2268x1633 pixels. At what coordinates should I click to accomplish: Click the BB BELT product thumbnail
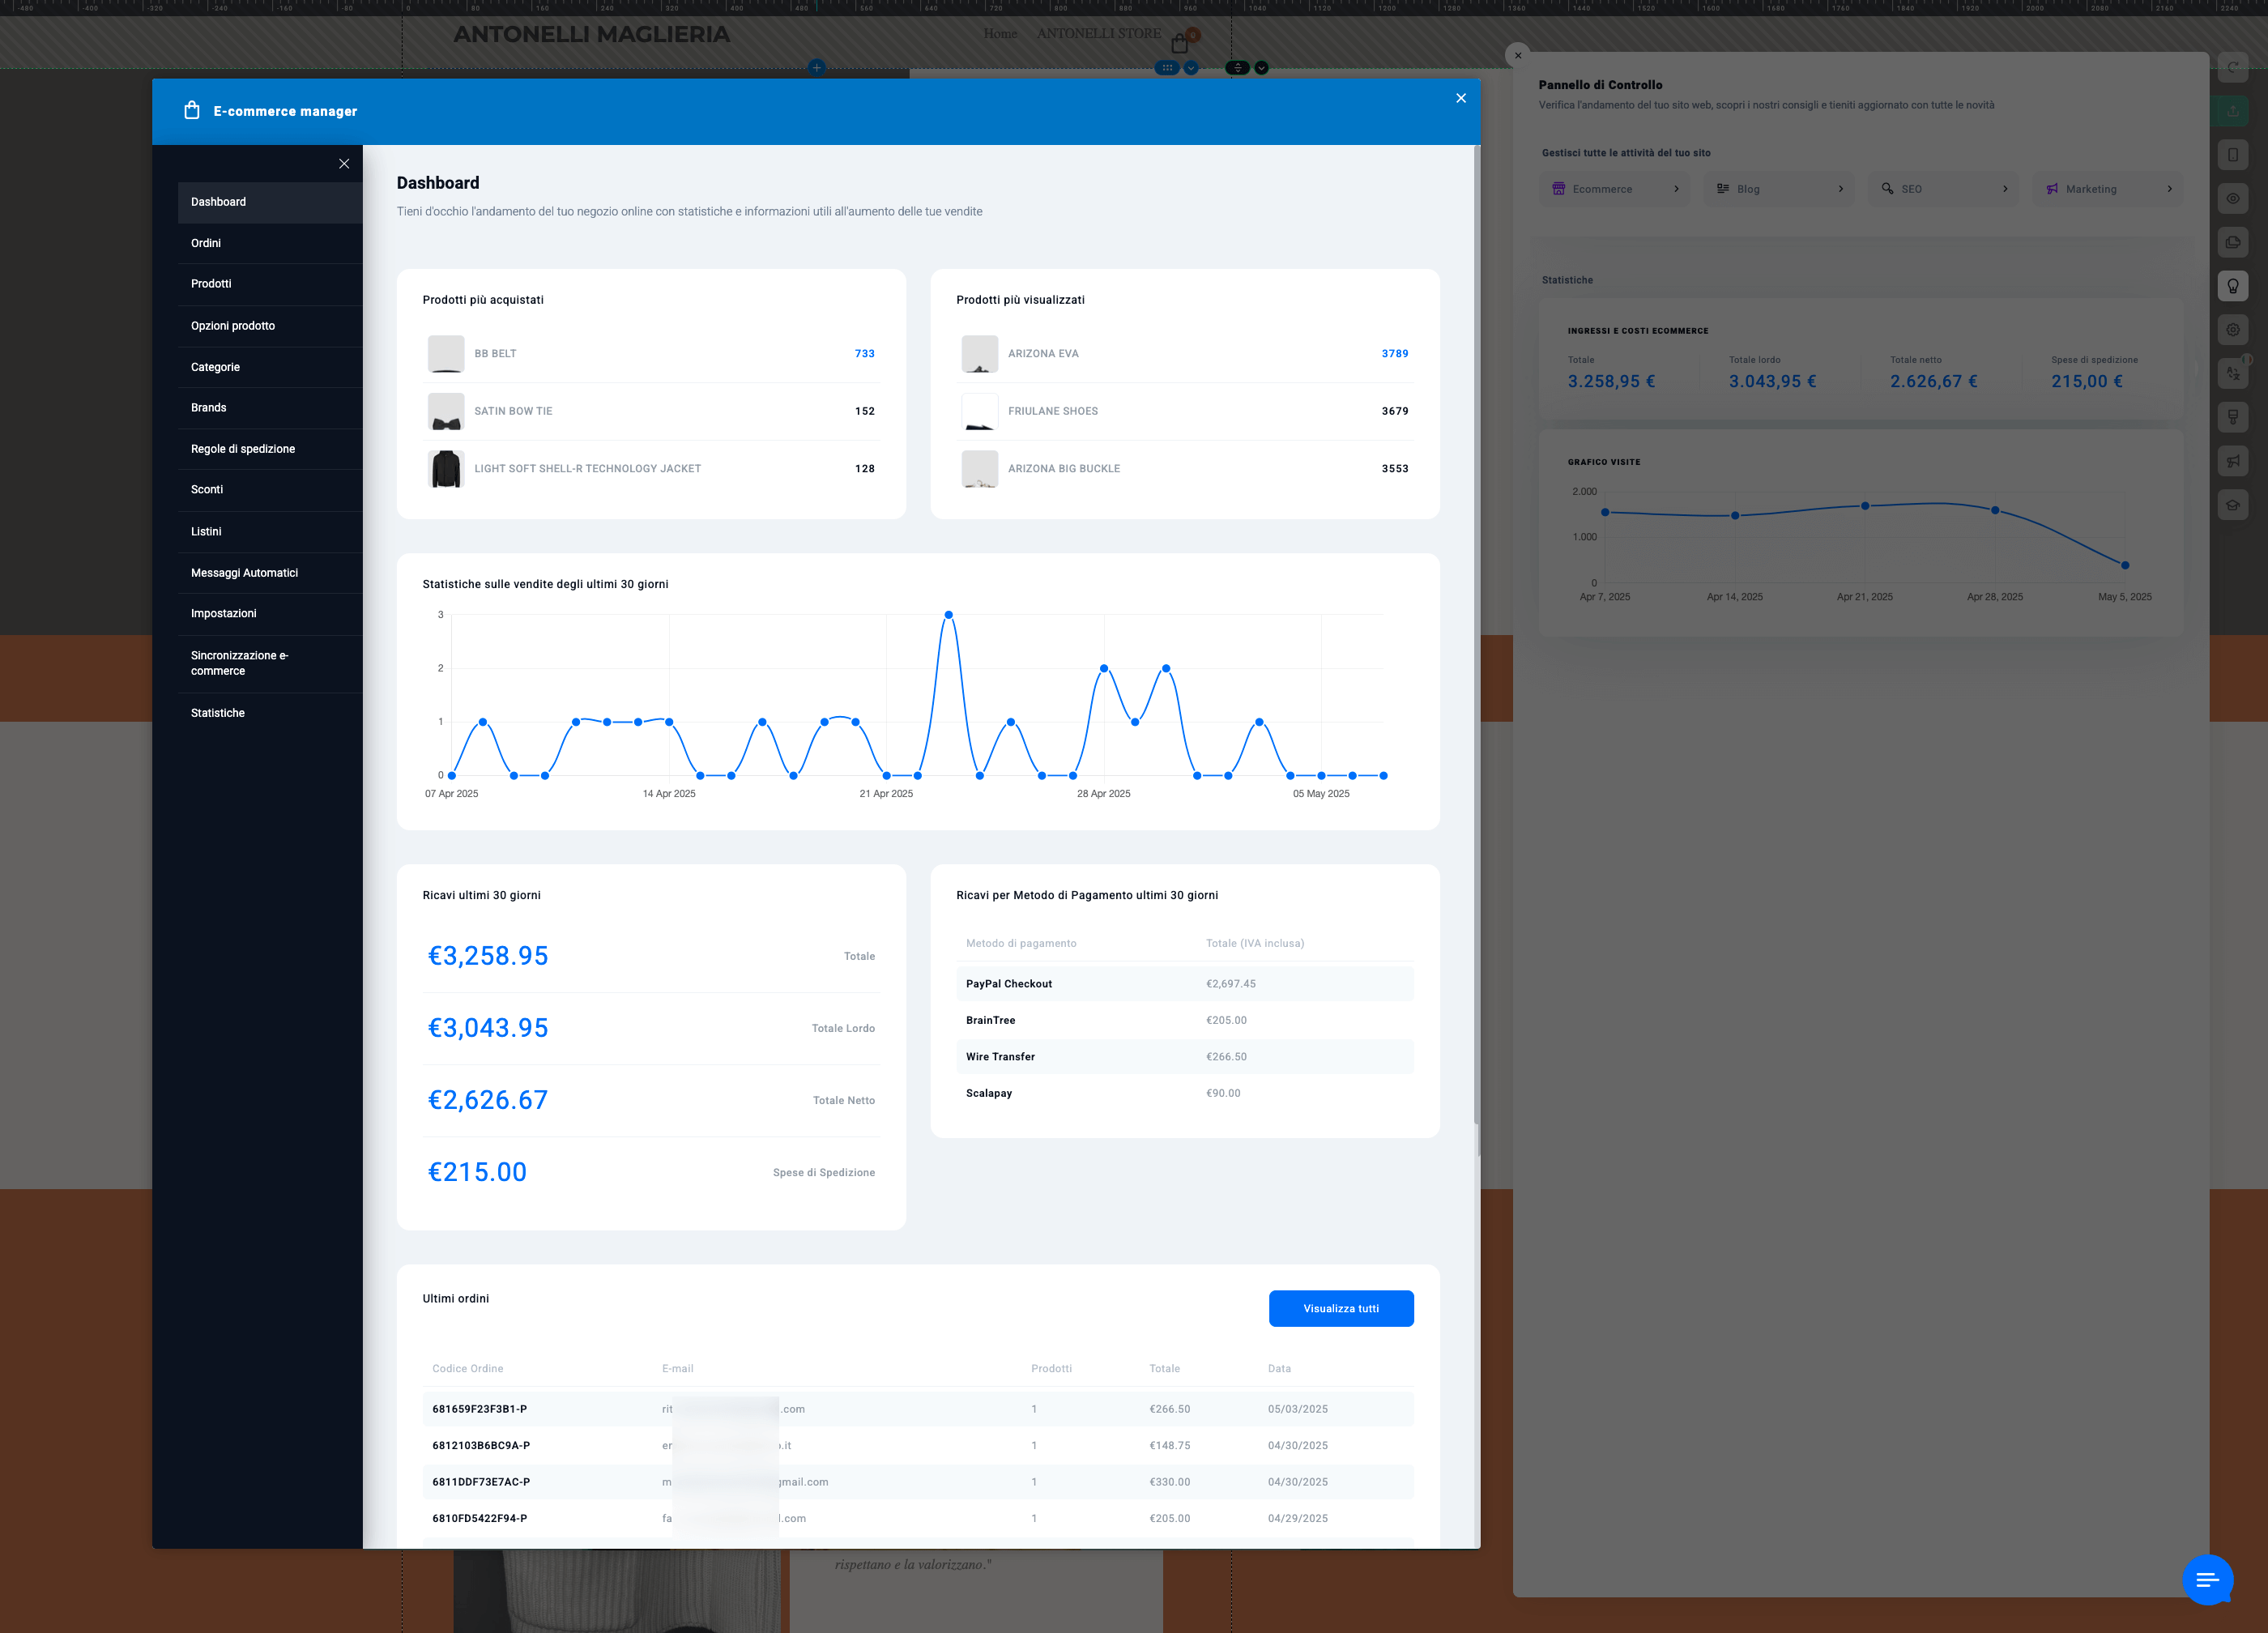(446, 354)
